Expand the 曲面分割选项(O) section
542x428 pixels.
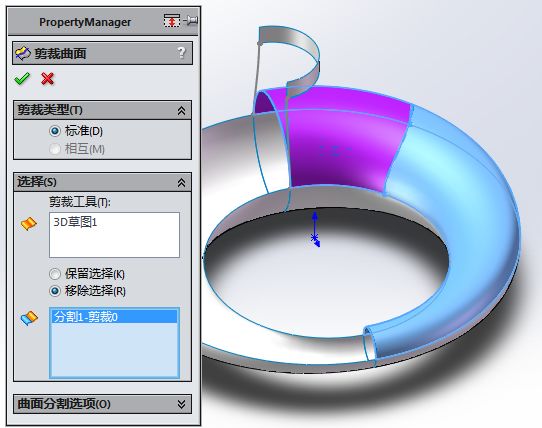coord(181,404)
